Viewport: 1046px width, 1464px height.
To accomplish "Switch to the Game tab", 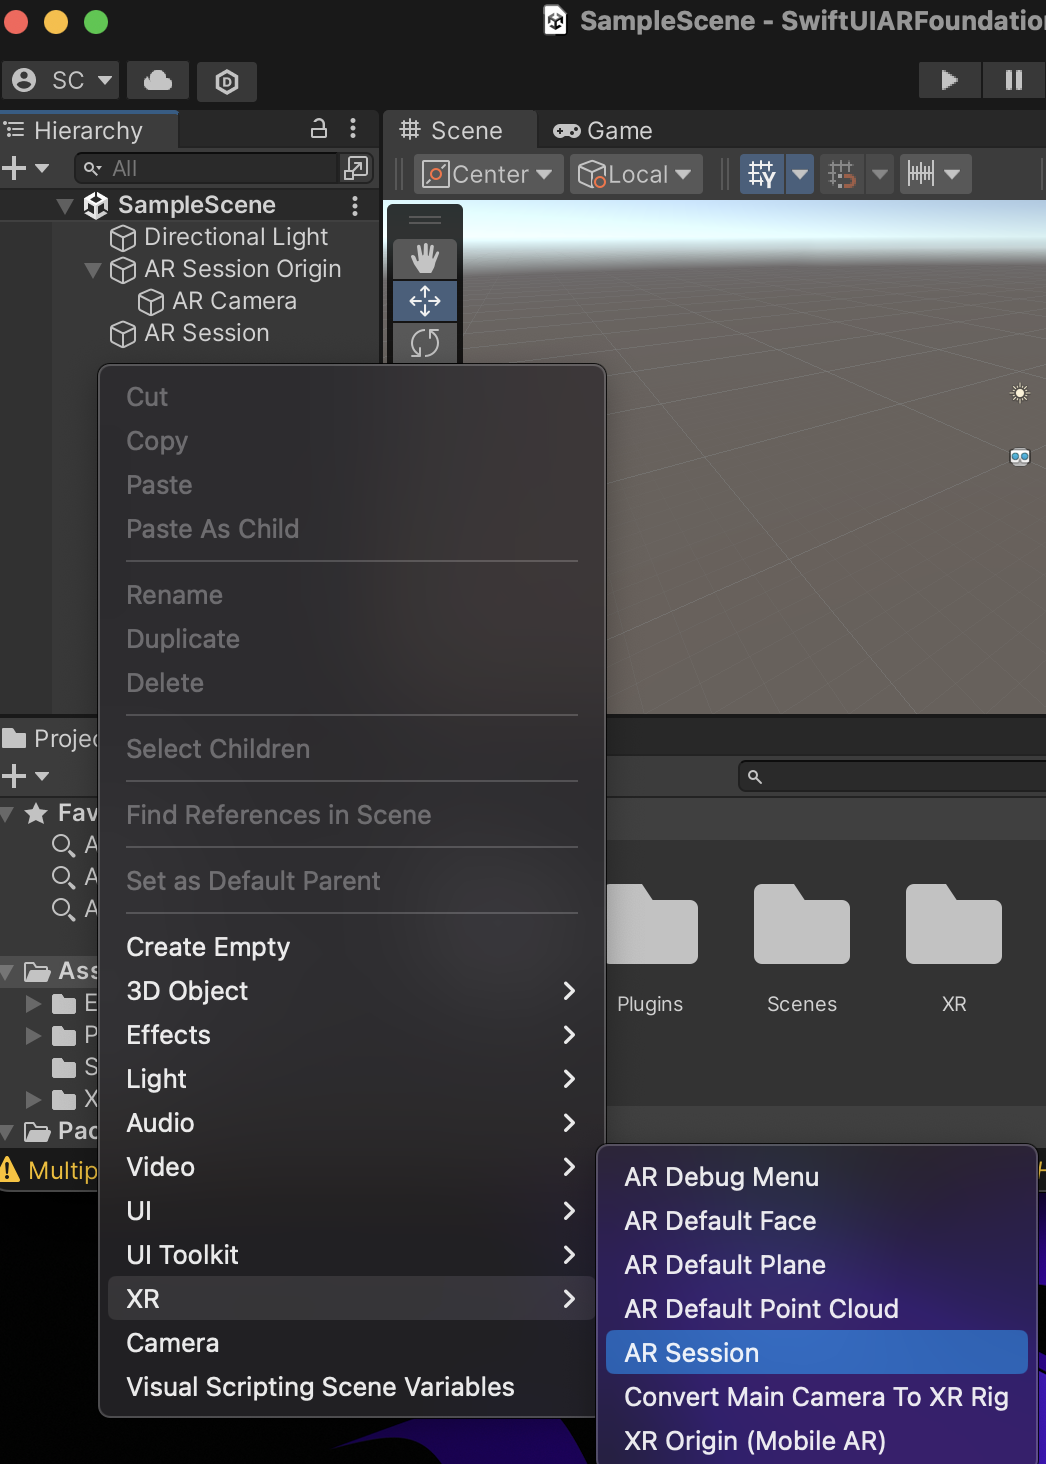I will point(603,131).
